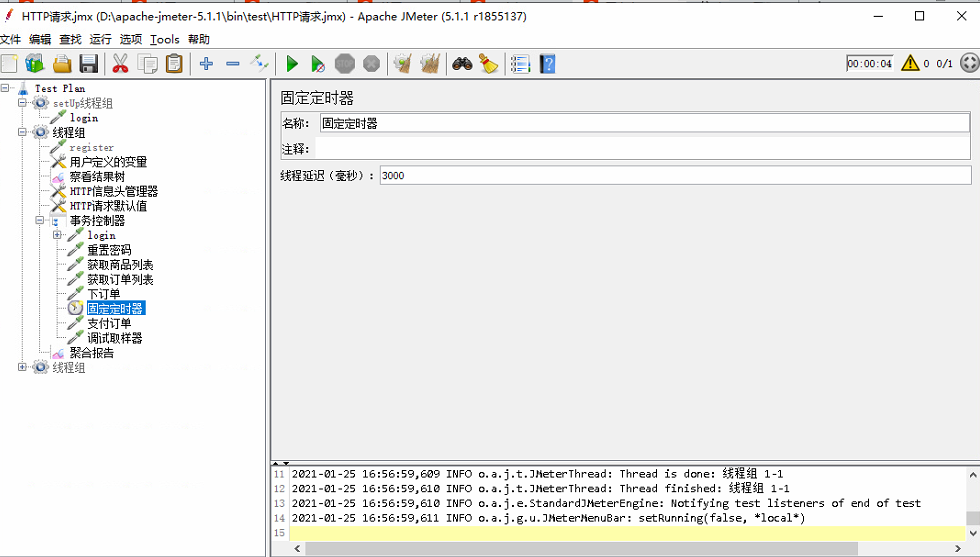Select HTTP信息头管理器 element
Viewport: 980px width, 557px height.
click(114, 191)
